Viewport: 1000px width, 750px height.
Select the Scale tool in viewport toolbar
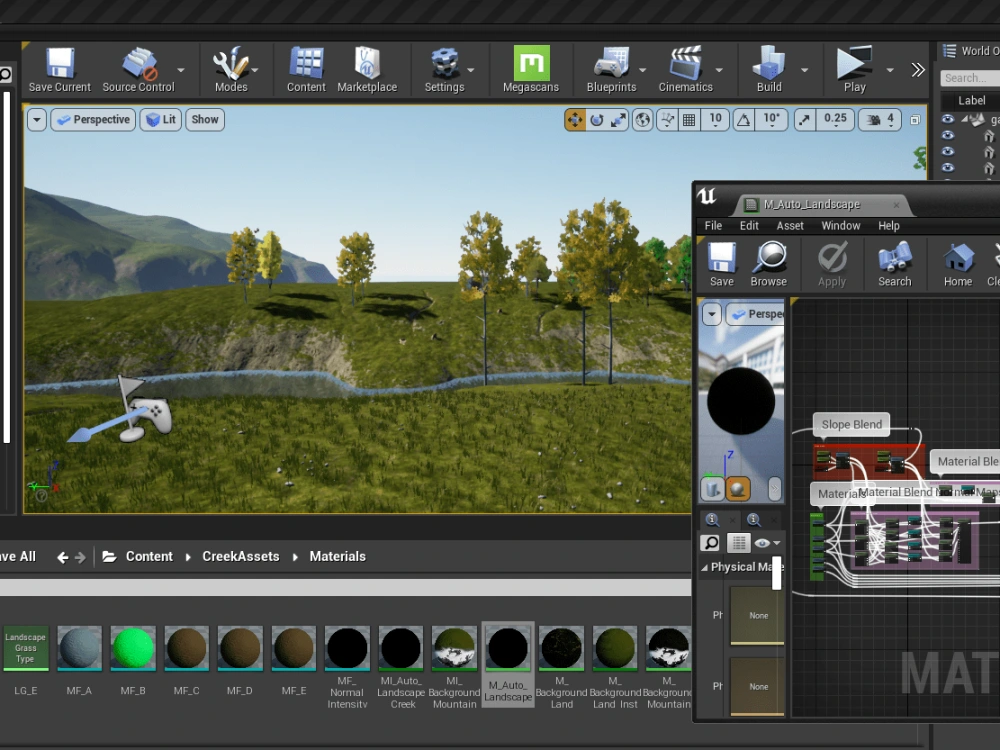(620, 119)
